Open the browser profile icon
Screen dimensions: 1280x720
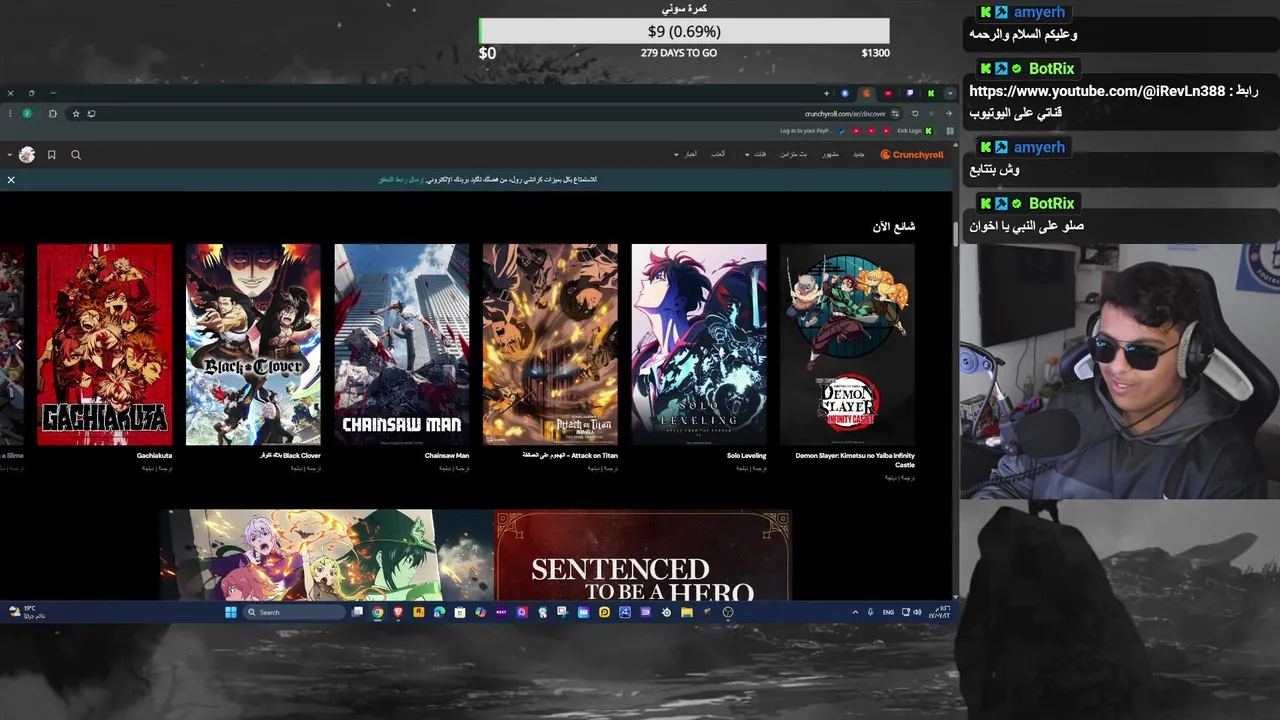[x=27, y=114]
